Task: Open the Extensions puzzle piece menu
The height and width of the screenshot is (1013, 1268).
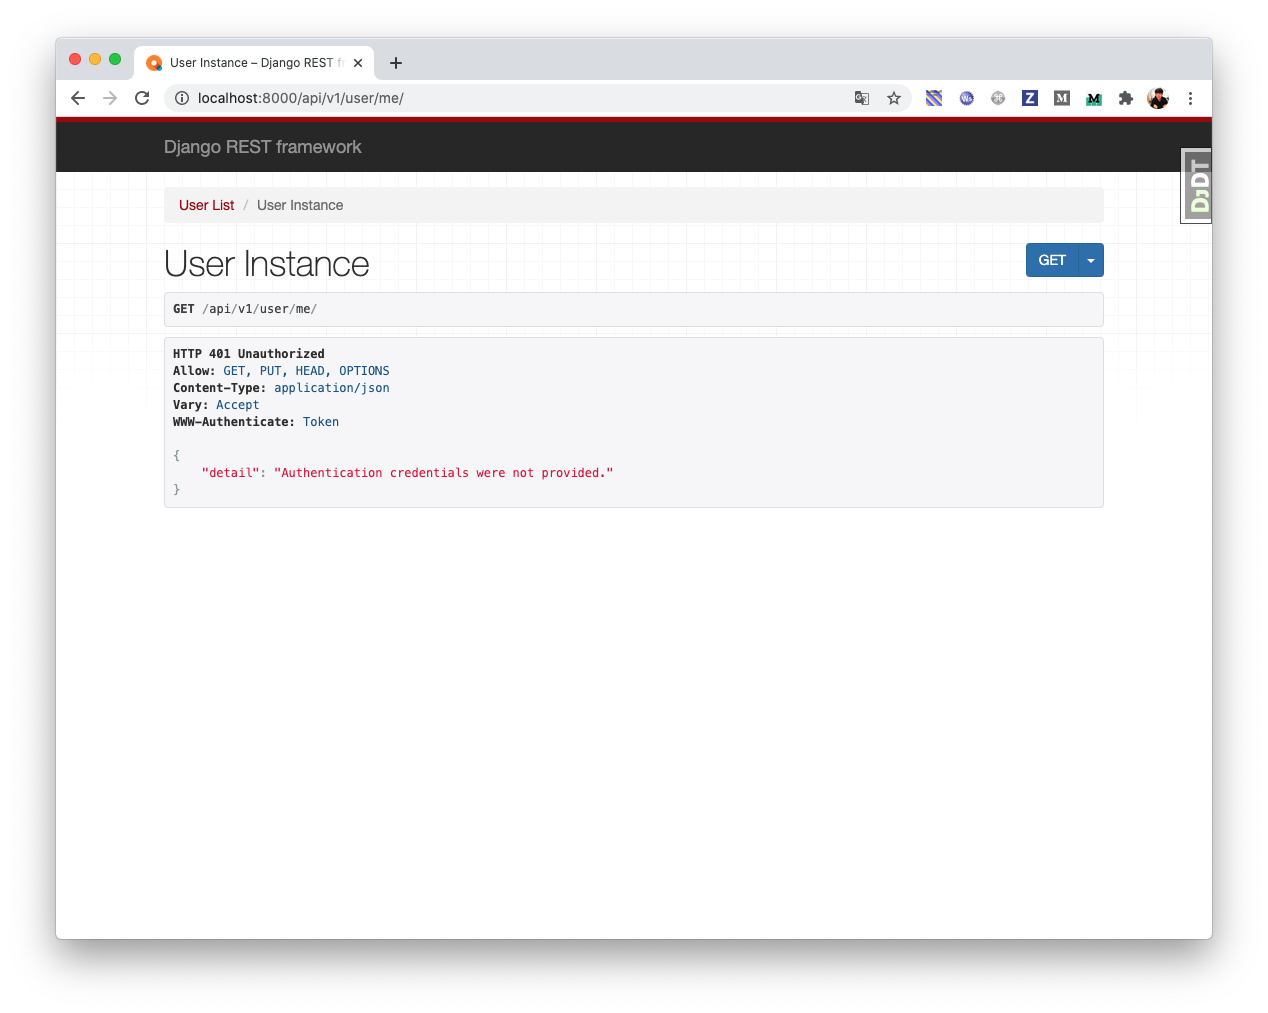Action: tap(1126, 98)
